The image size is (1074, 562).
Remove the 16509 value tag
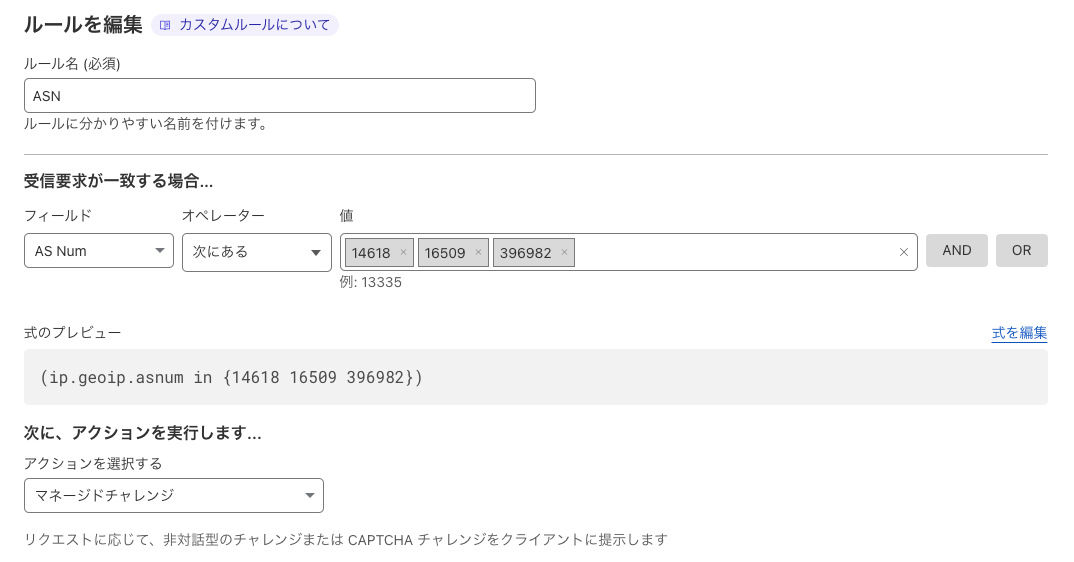478,252
